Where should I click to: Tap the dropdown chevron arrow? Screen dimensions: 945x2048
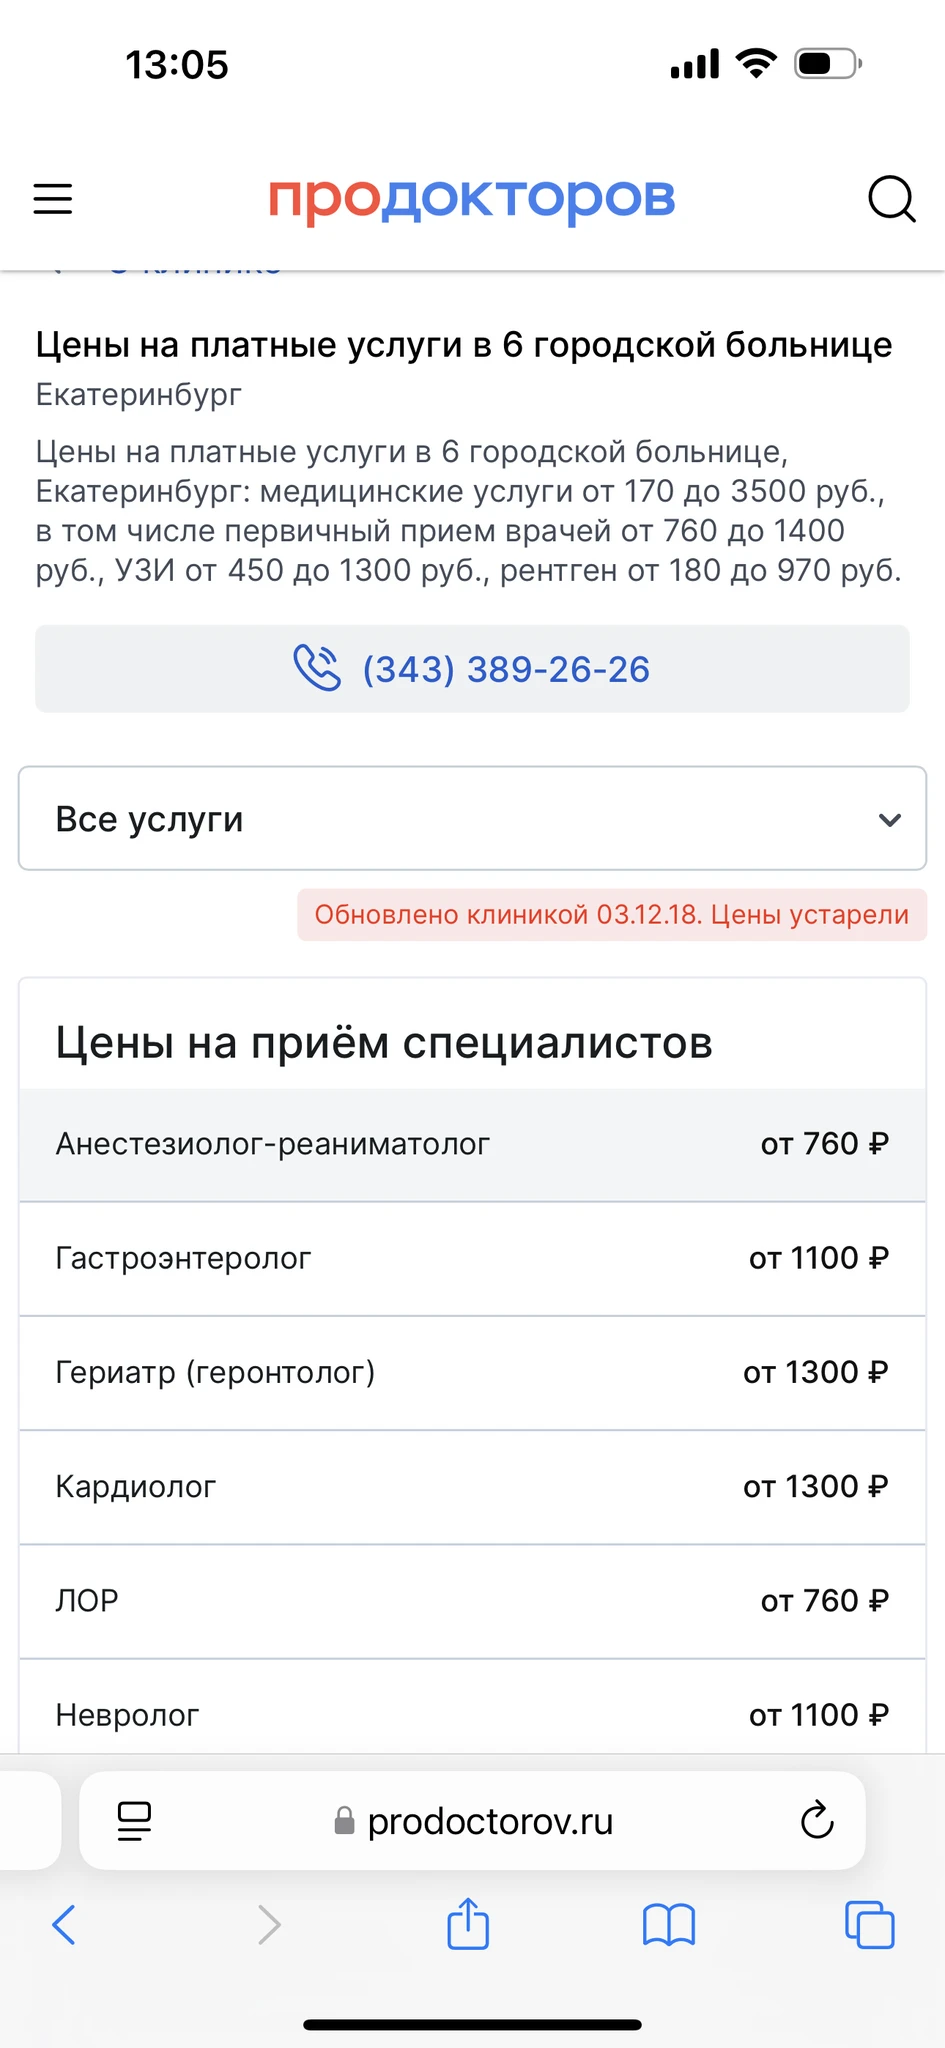(889, 820)
